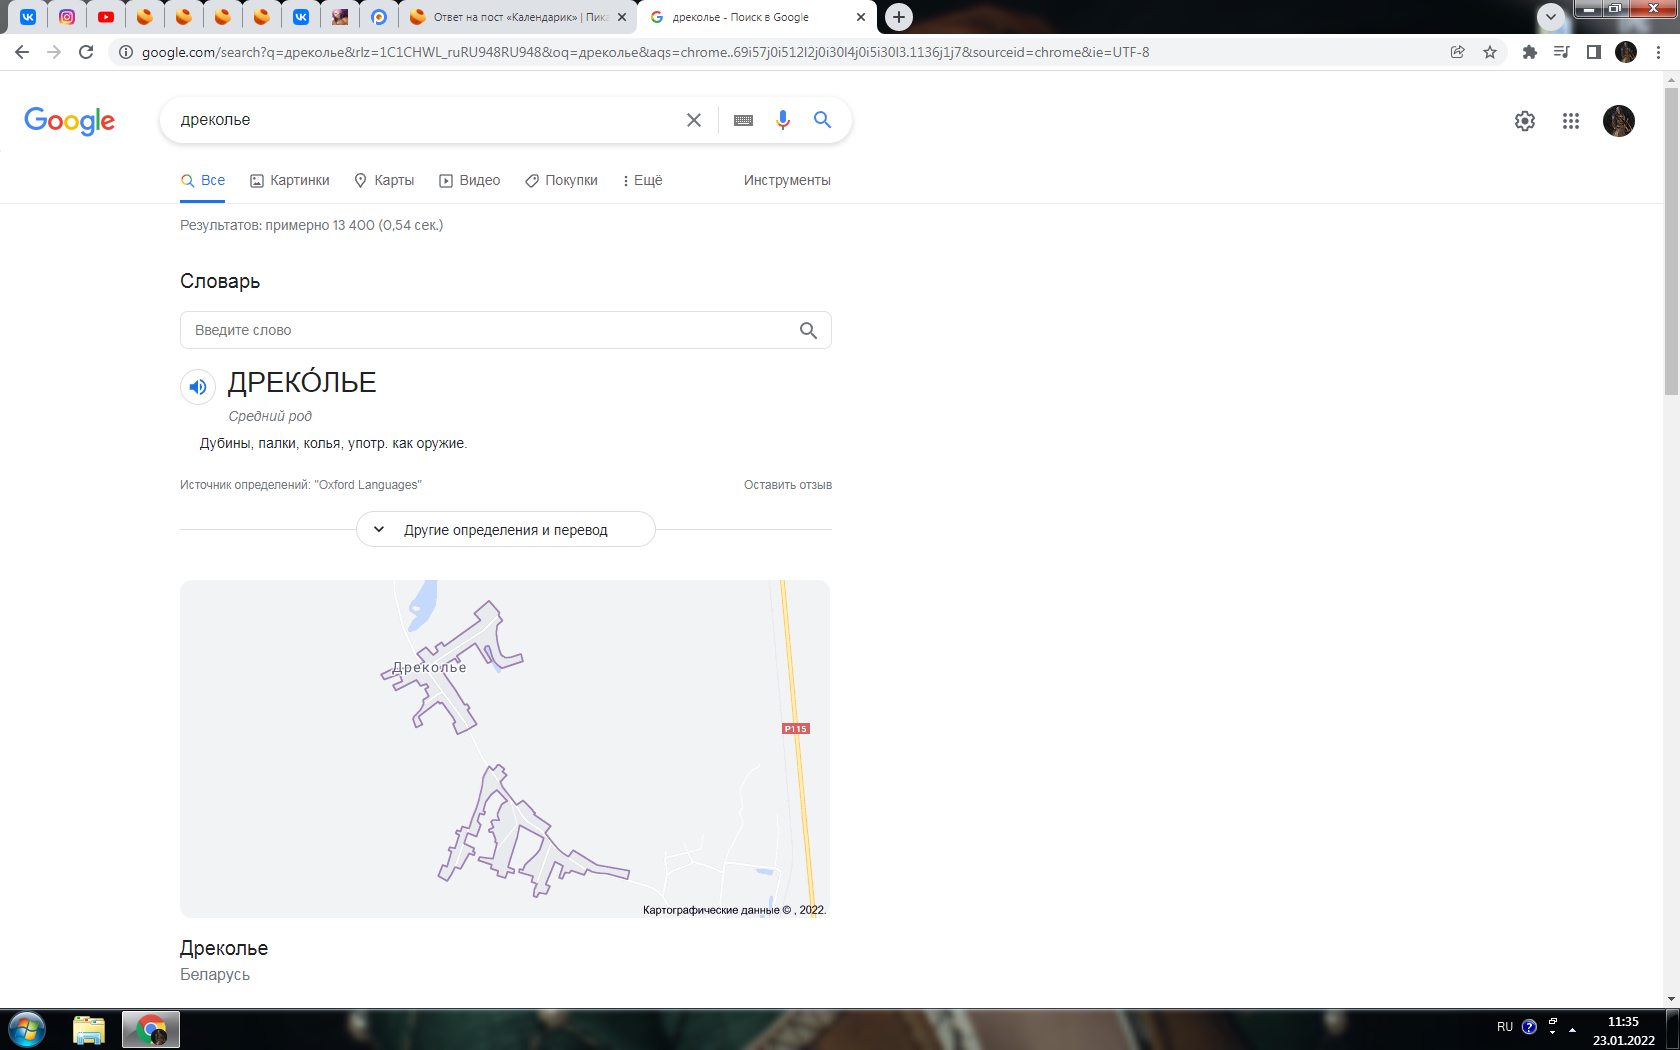The height and width of the screenshot is (1050, 1680).
Task: Open the Инструменты search tools
Action: tap(787, 180)
